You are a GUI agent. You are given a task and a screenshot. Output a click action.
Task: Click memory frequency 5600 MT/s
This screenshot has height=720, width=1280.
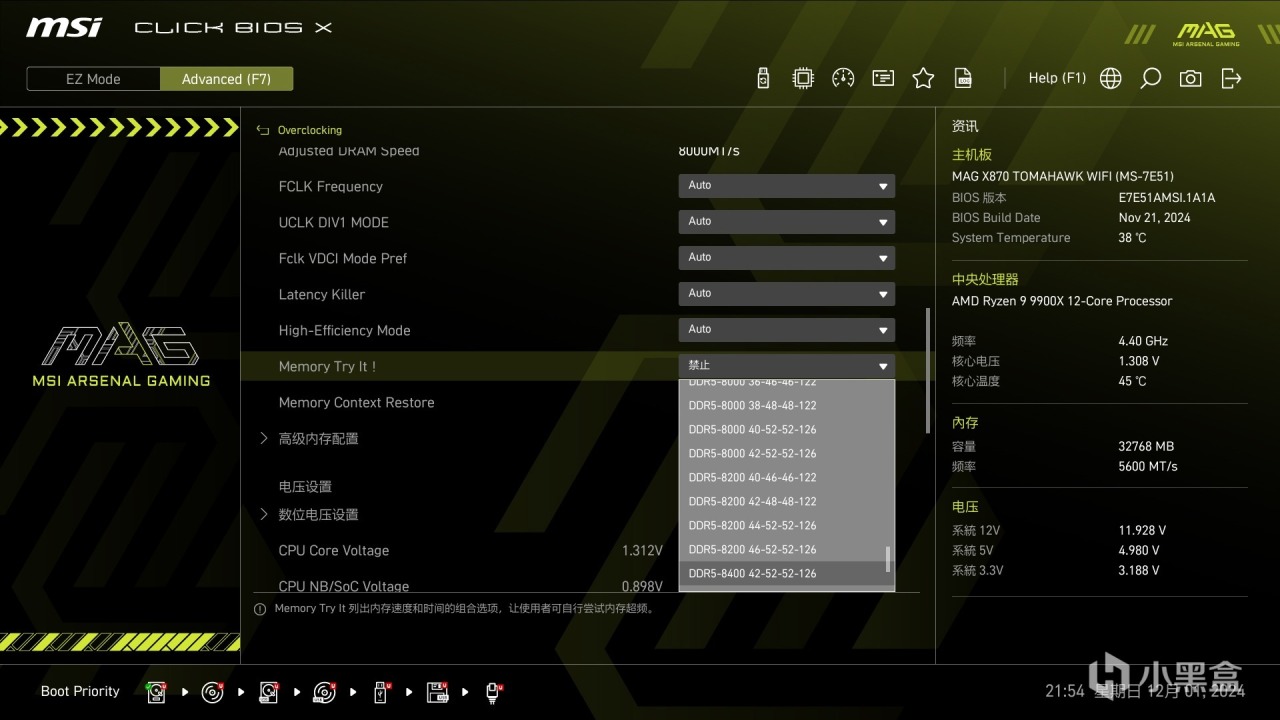click(1148, 466)
